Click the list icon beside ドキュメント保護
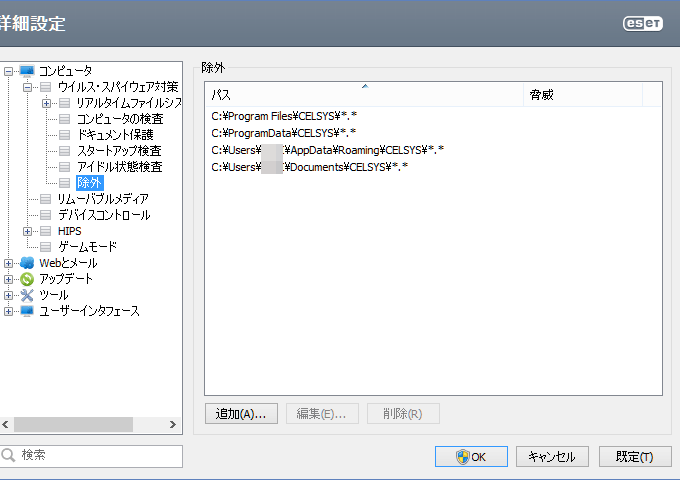Screen dimensions: 680x480 [65, 135]
